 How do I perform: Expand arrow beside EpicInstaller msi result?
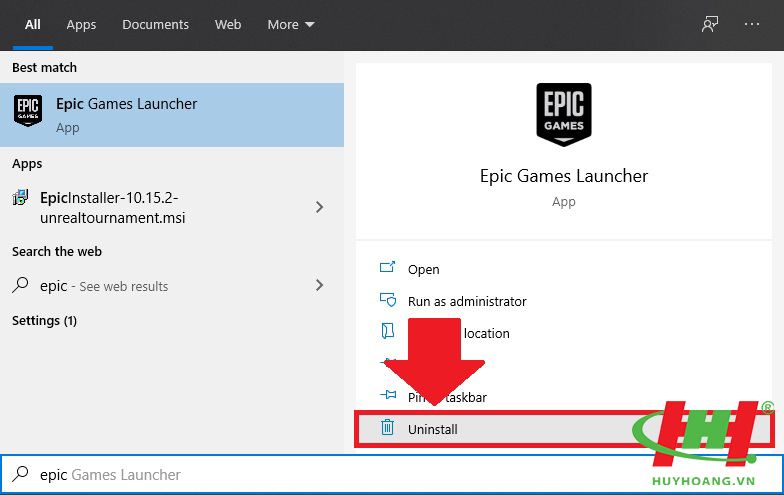(320, 207)
